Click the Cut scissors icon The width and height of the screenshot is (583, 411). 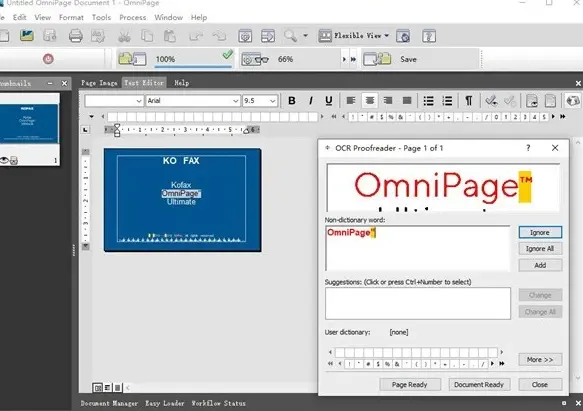(x=124, y=36)
